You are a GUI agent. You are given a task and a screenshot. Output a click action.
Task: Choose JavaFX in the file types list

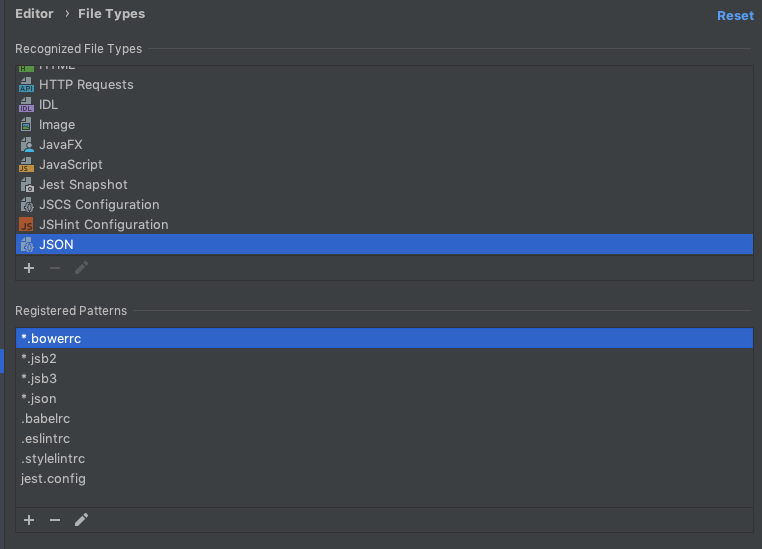tap(384, 145)
